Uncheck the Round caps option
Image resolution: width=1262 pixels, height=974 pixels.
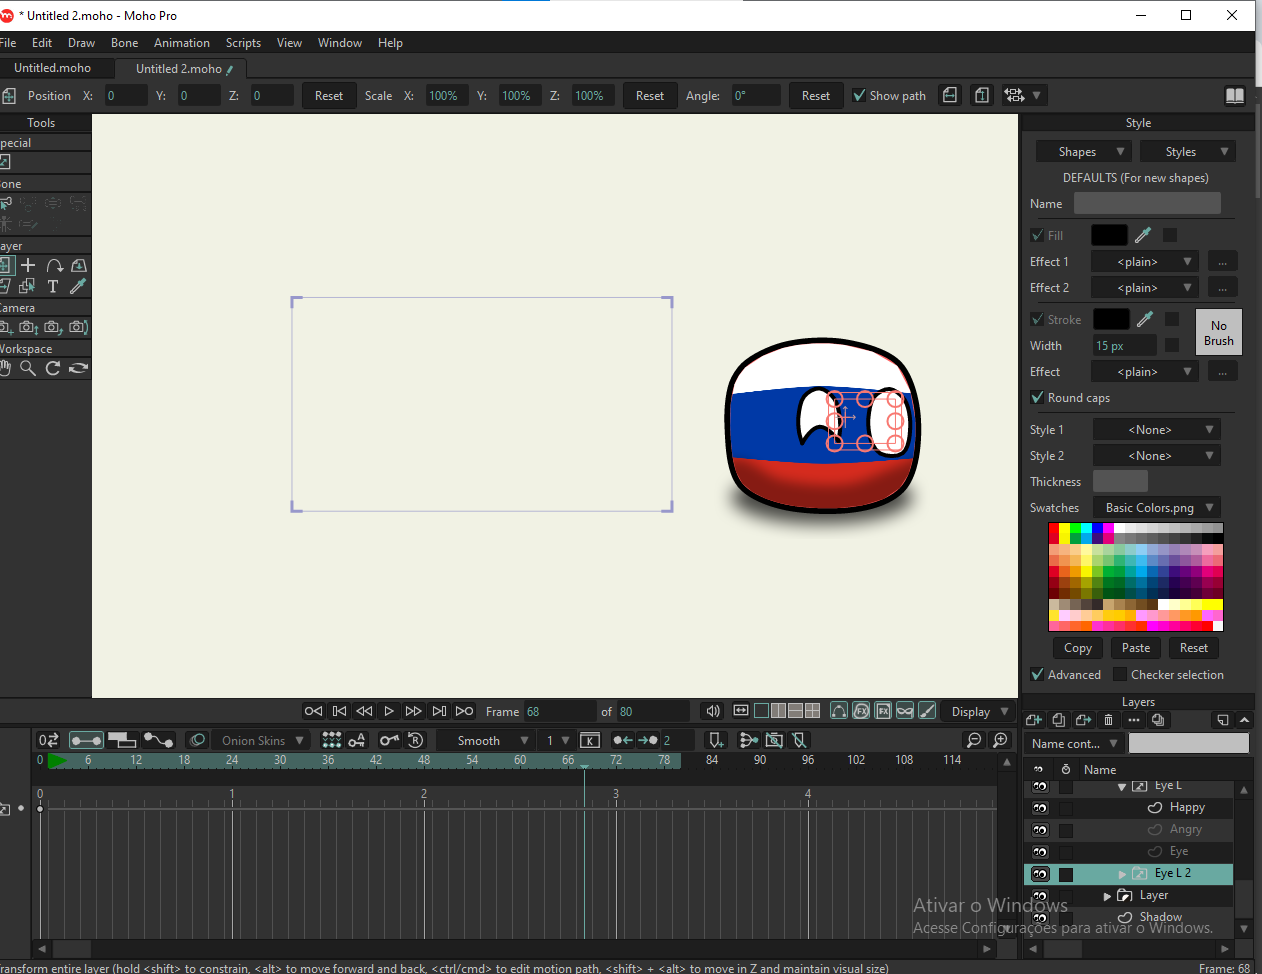pyautogui.click(x=1037, y=397)
